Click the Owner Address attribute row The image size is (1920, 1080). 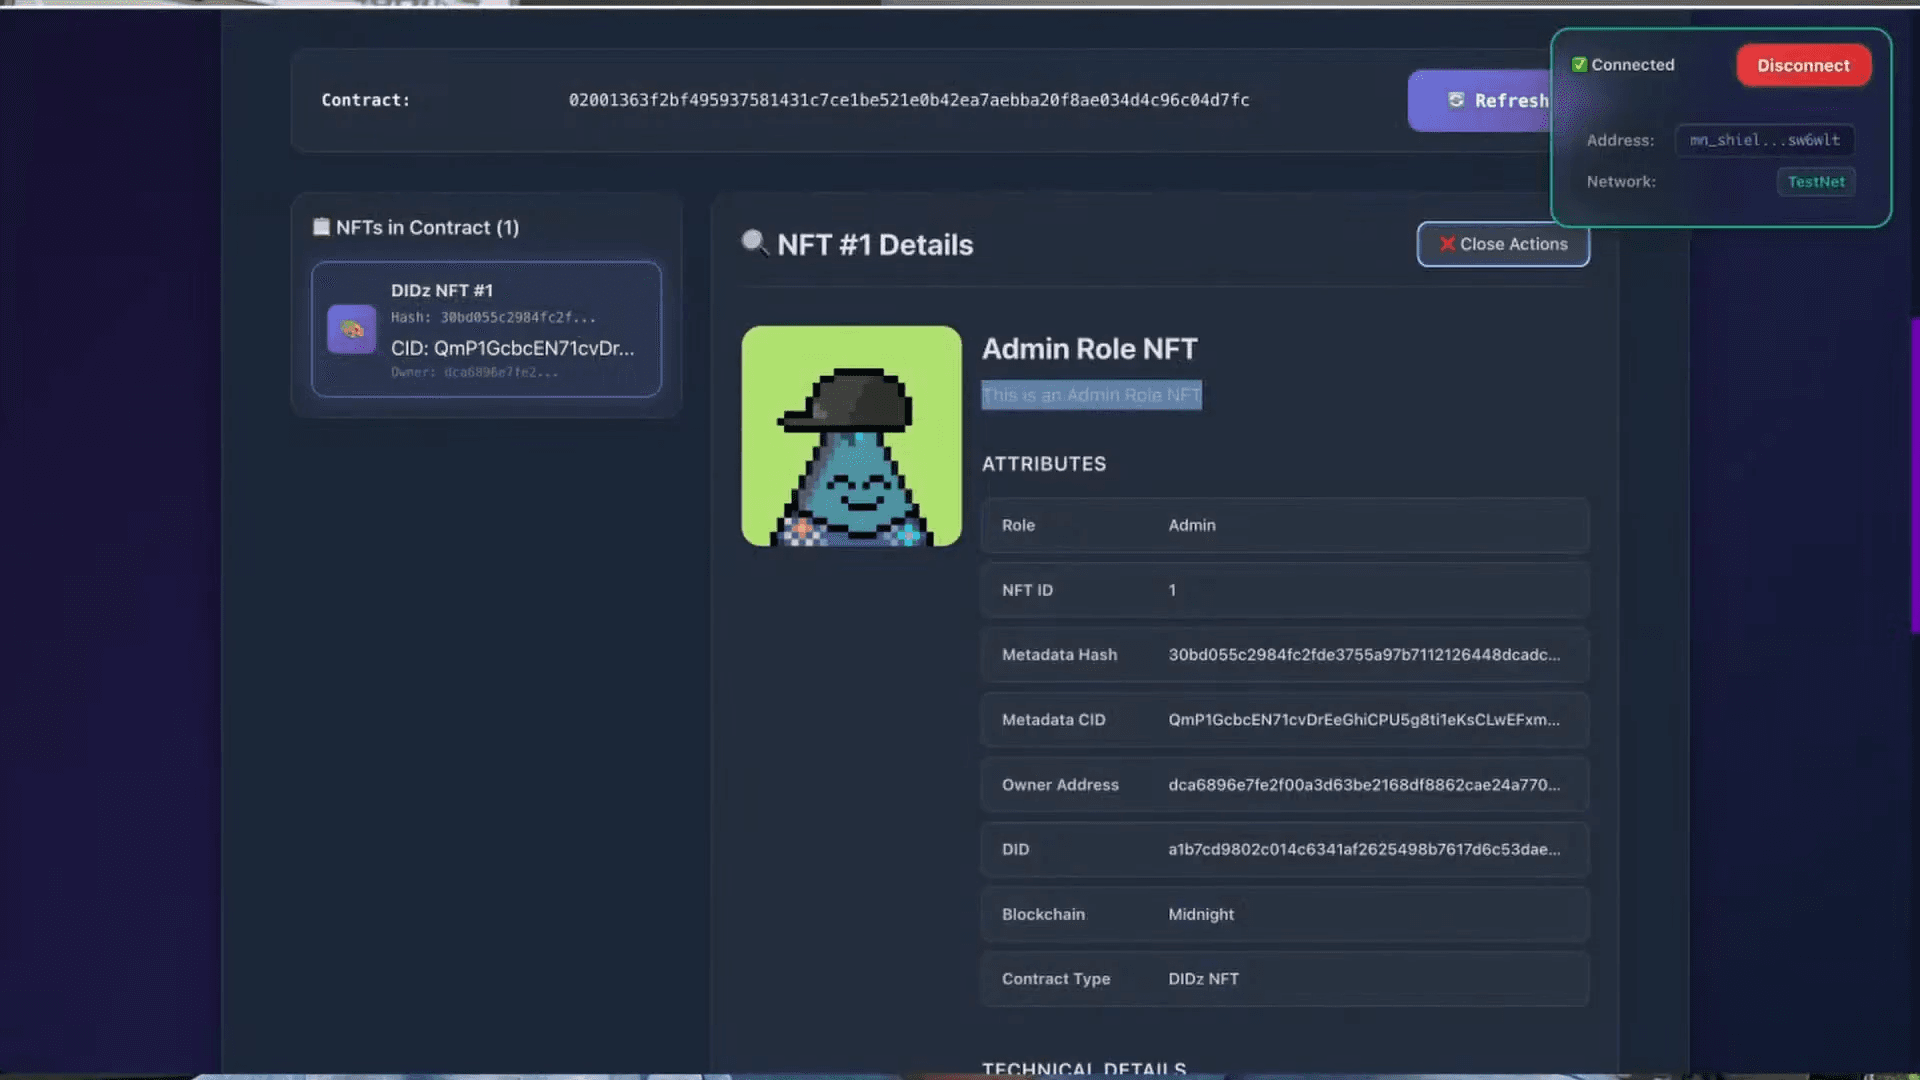click(x=1284, y=785)
